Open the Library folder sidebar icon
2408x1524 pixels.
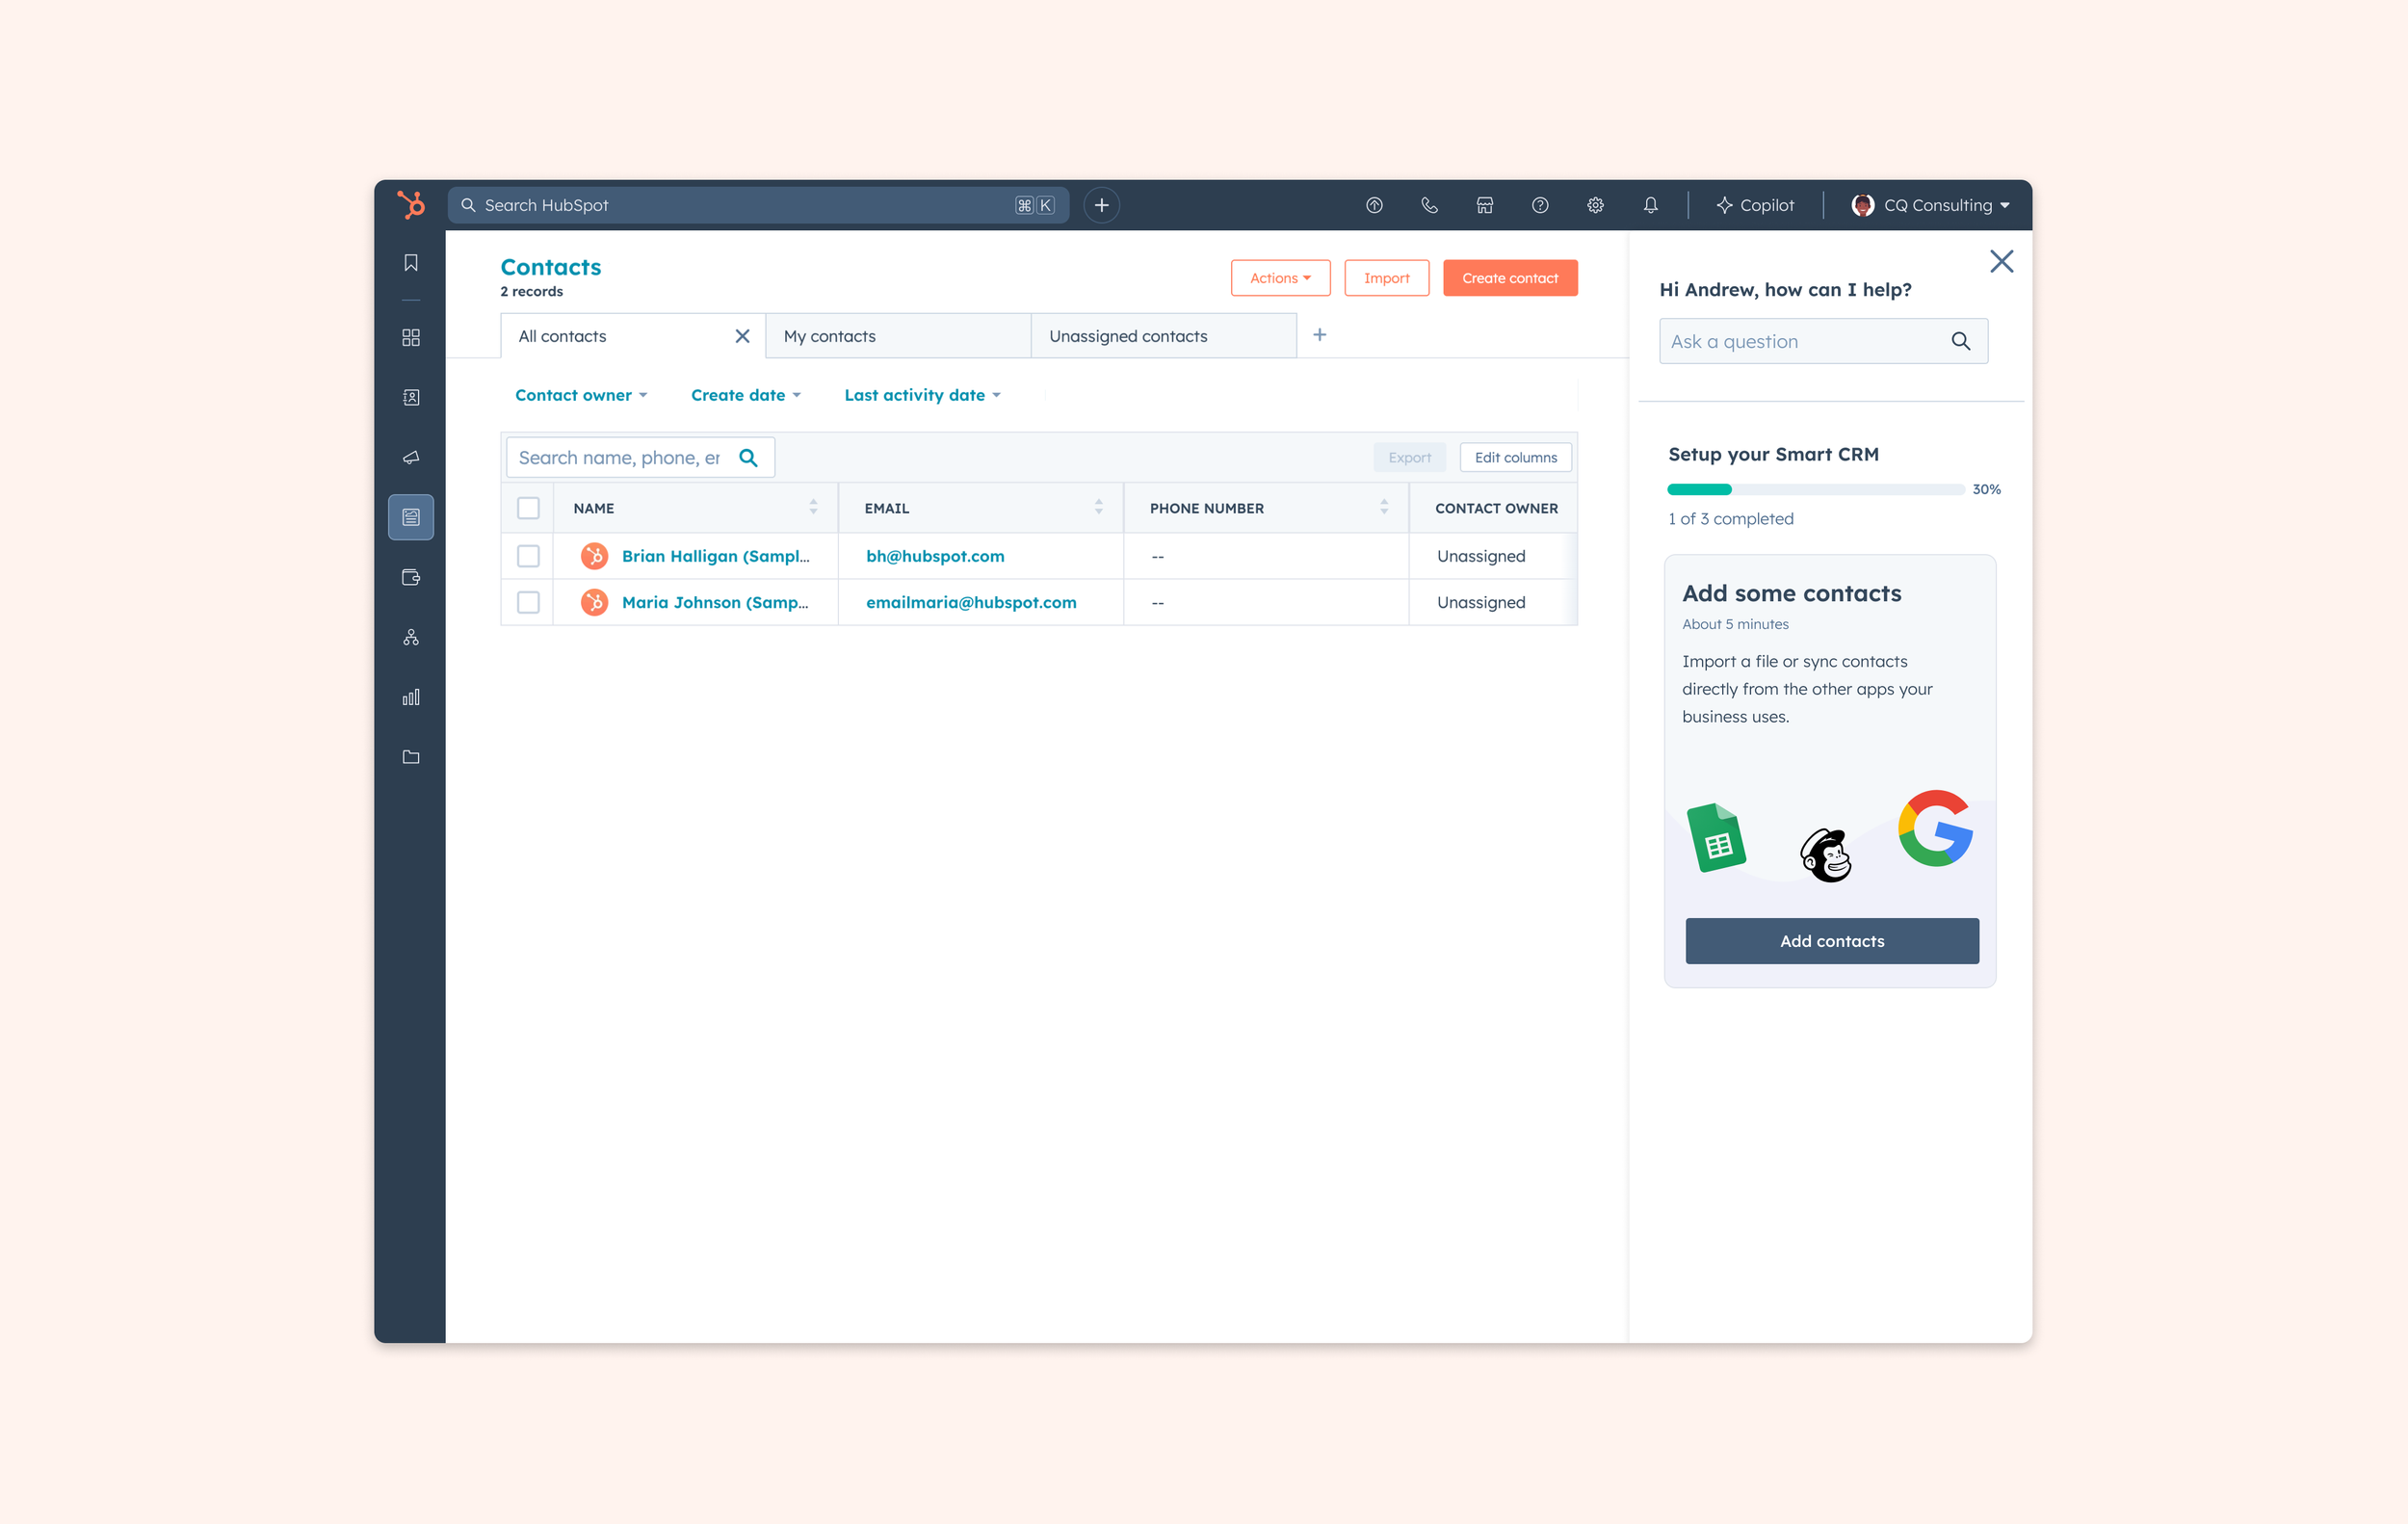(411, 757)
